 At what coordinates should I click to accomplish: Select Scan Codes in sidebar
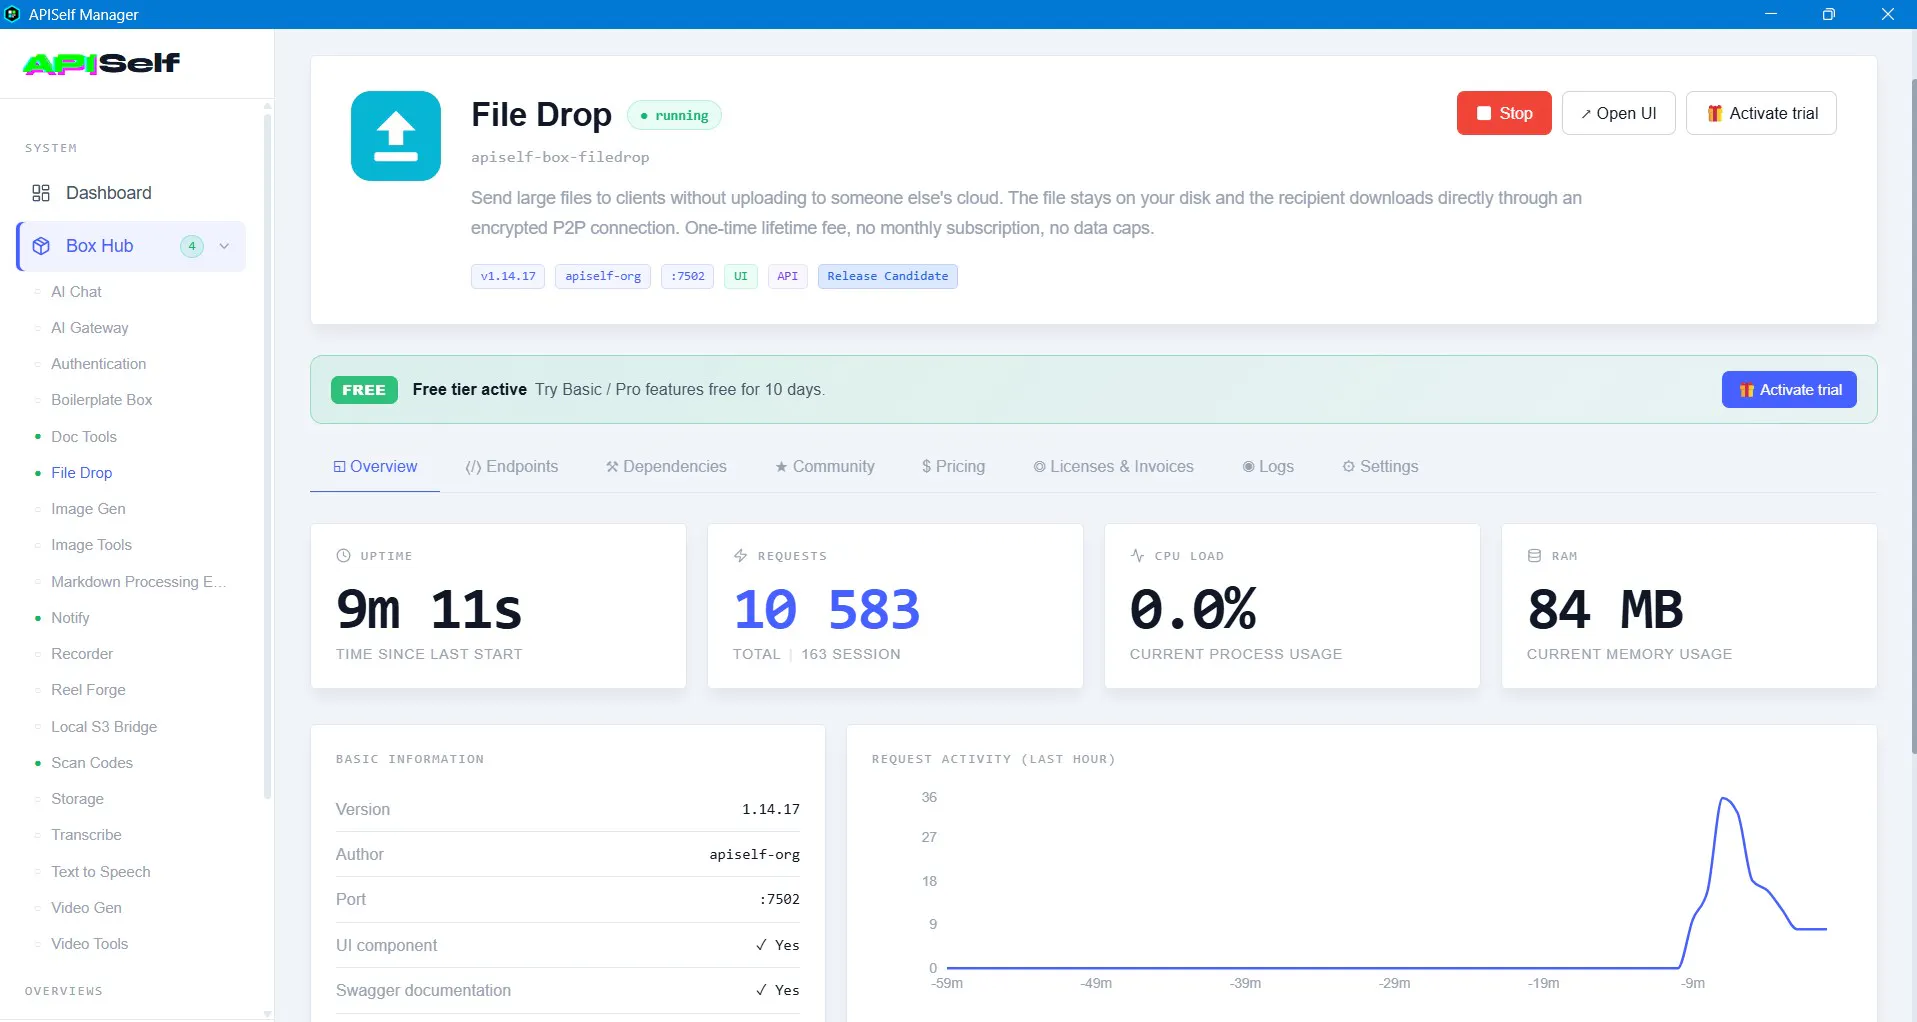click(x=92, y=763)
